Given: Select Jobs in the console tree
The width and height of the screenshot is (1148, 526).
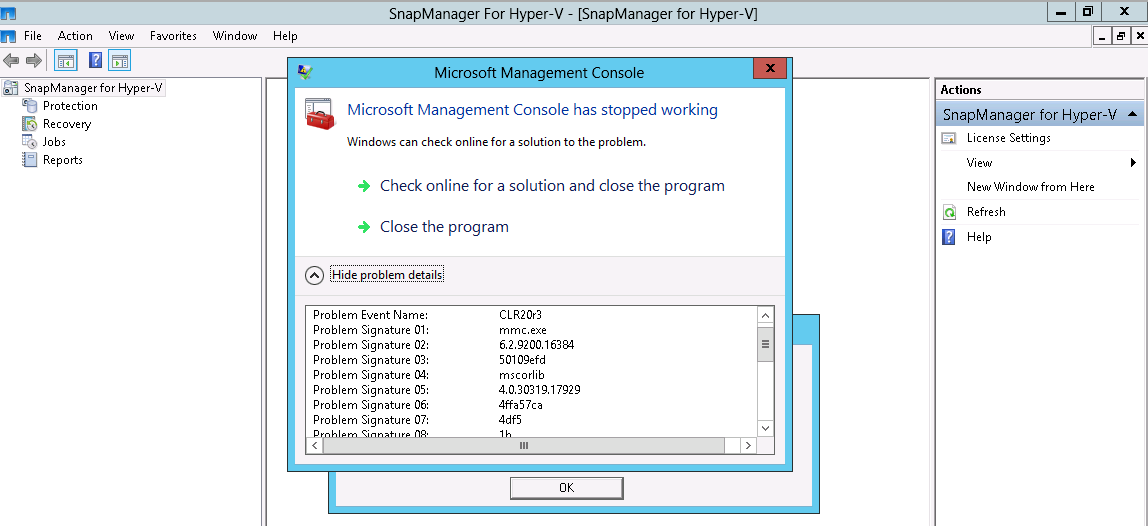Looking at the screenshot, I should pyautogui.click(x=54, y=142).
